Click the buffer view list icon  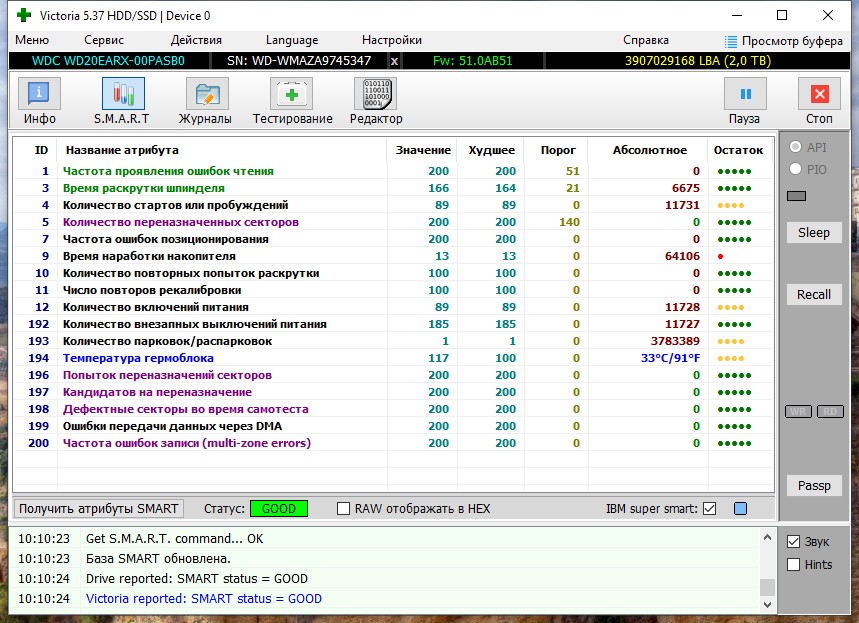pyautogui.click(x=730, y=41)
